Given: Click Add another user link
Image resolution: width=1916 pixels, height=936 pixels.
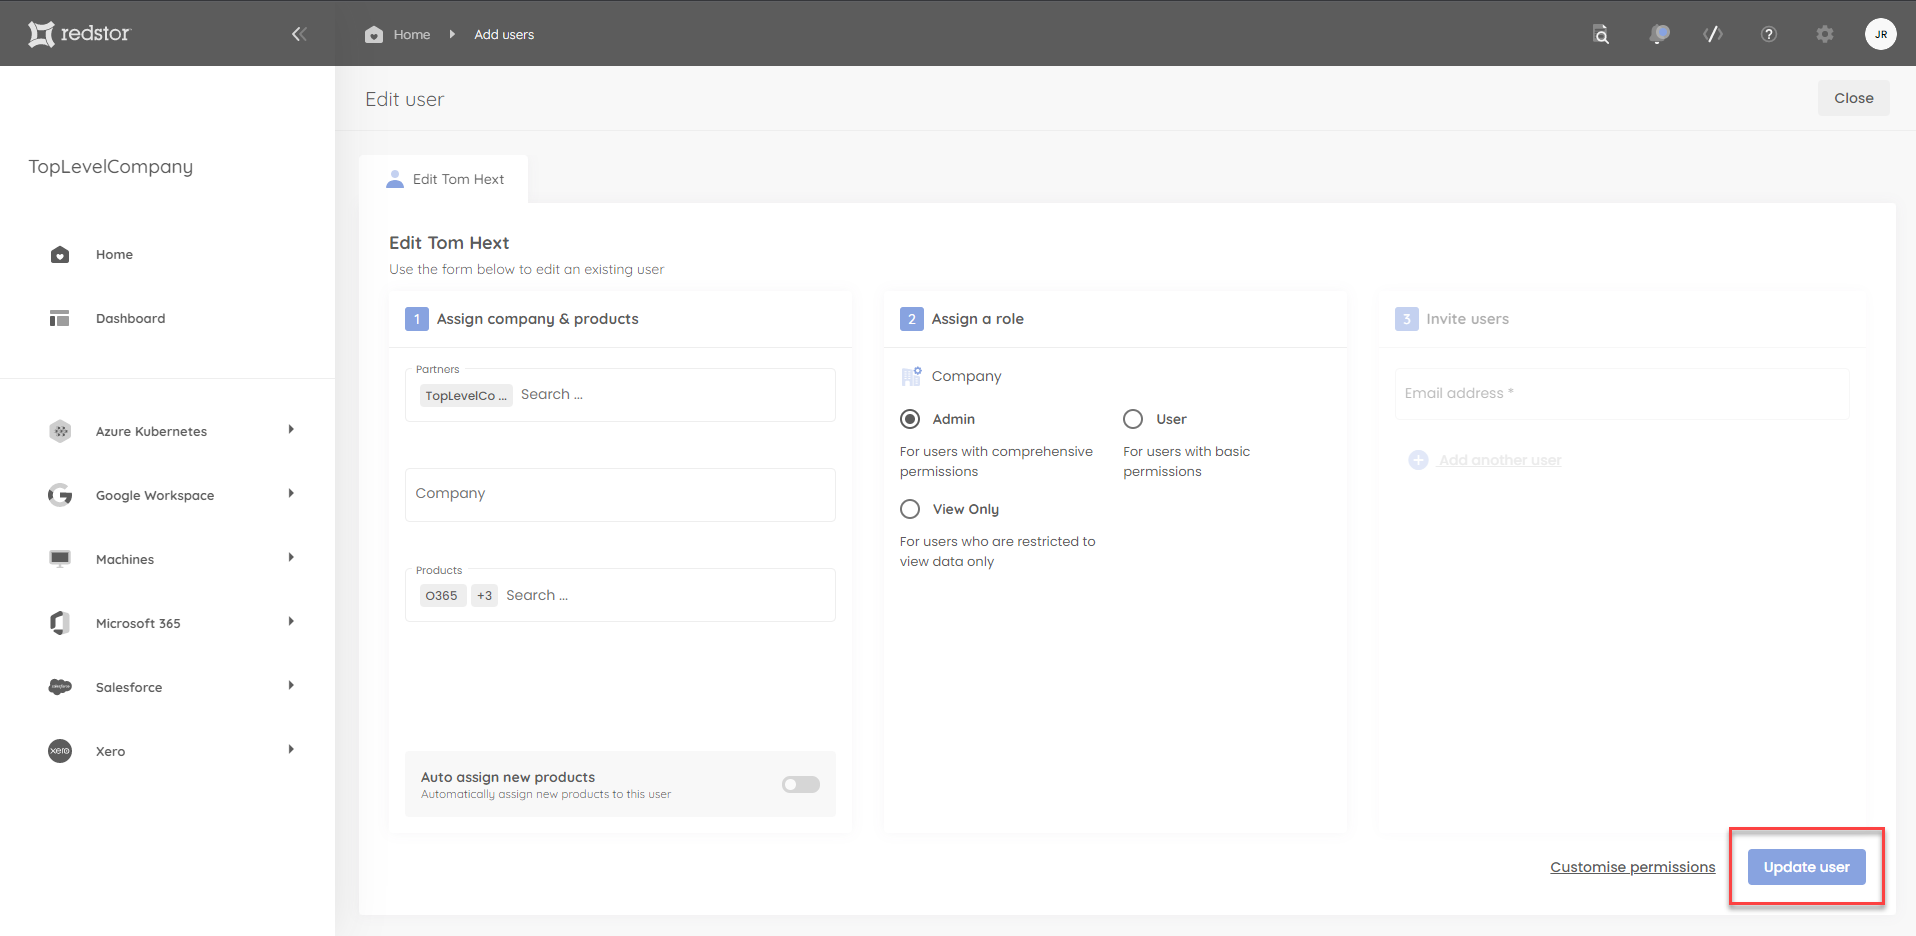Looking at the screenshot, I should coord(1500,460).
